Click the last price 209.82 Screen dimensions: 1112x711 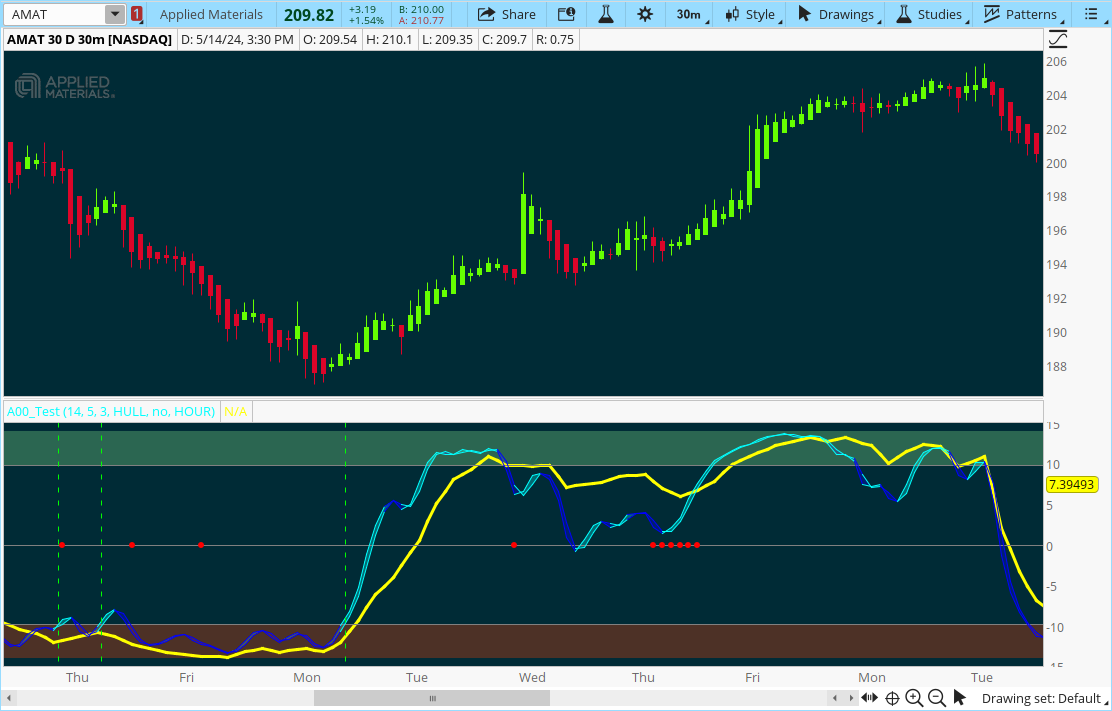point(309,15)
